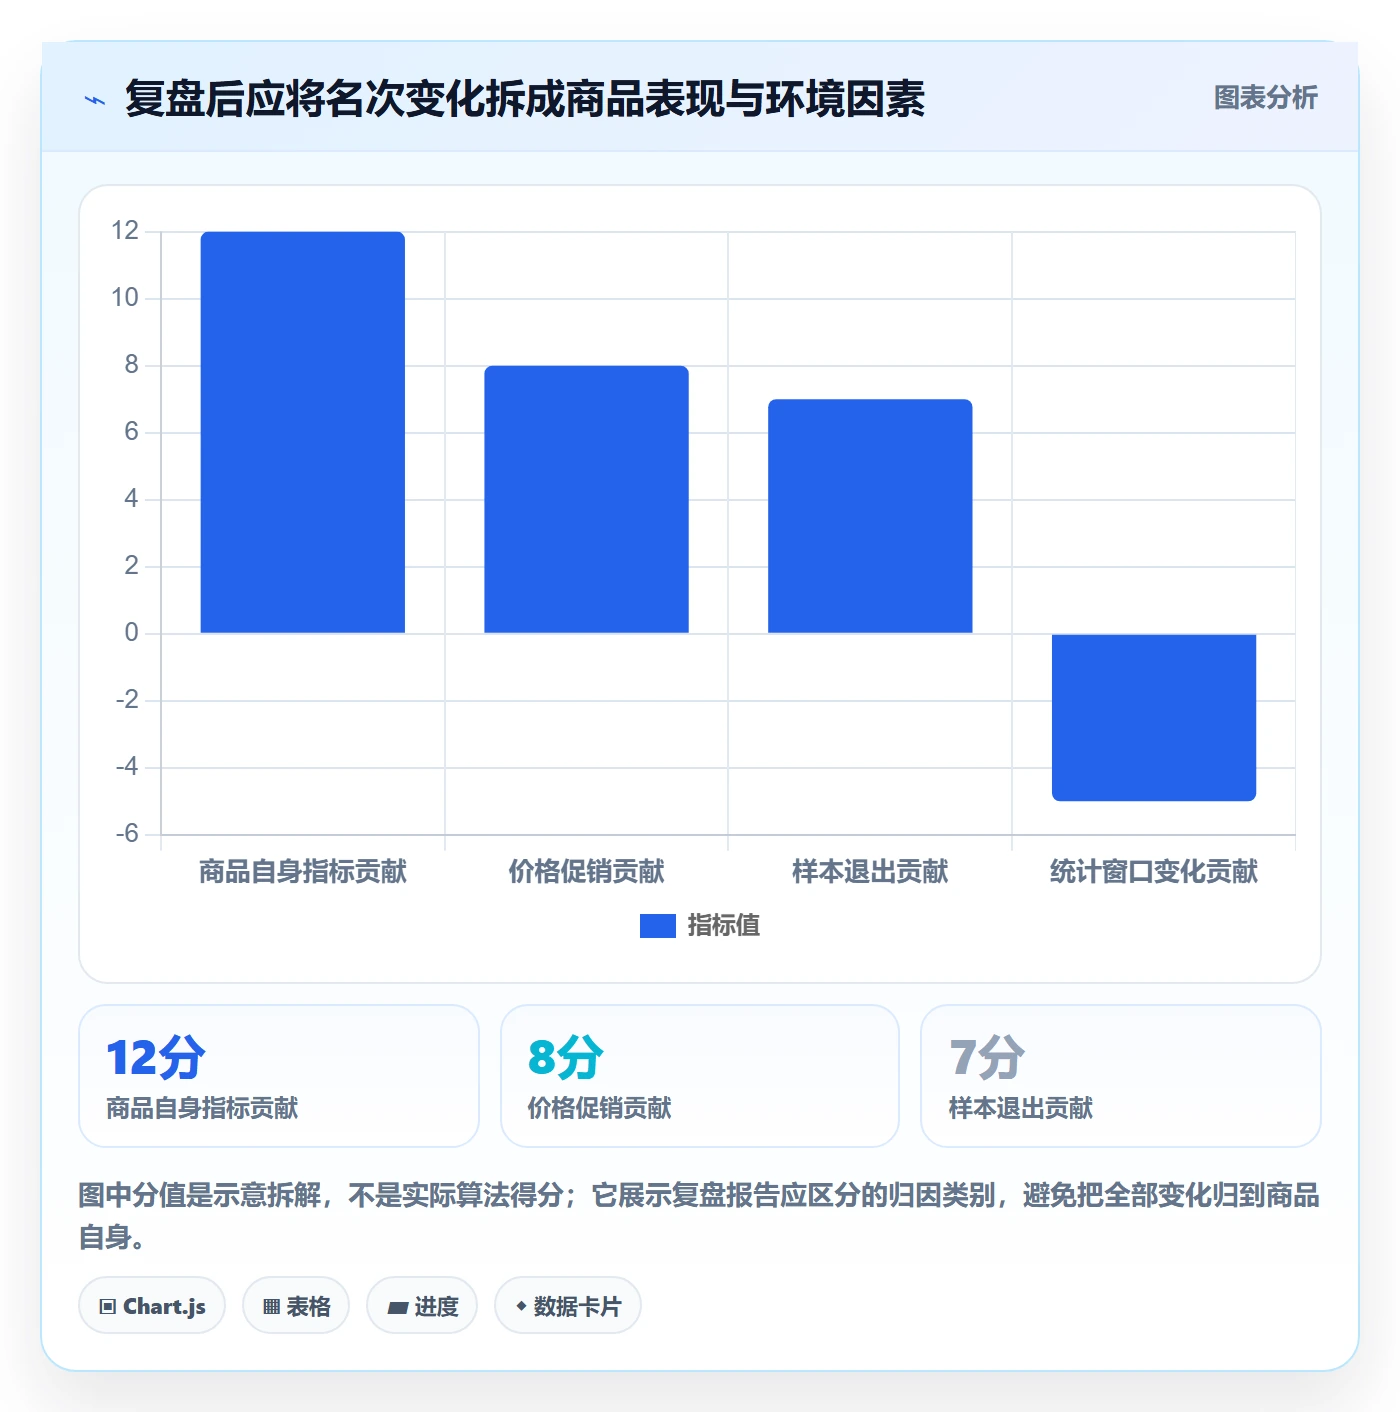
Task: Click the 12分 score value
Action: [x=156, y=1058]
